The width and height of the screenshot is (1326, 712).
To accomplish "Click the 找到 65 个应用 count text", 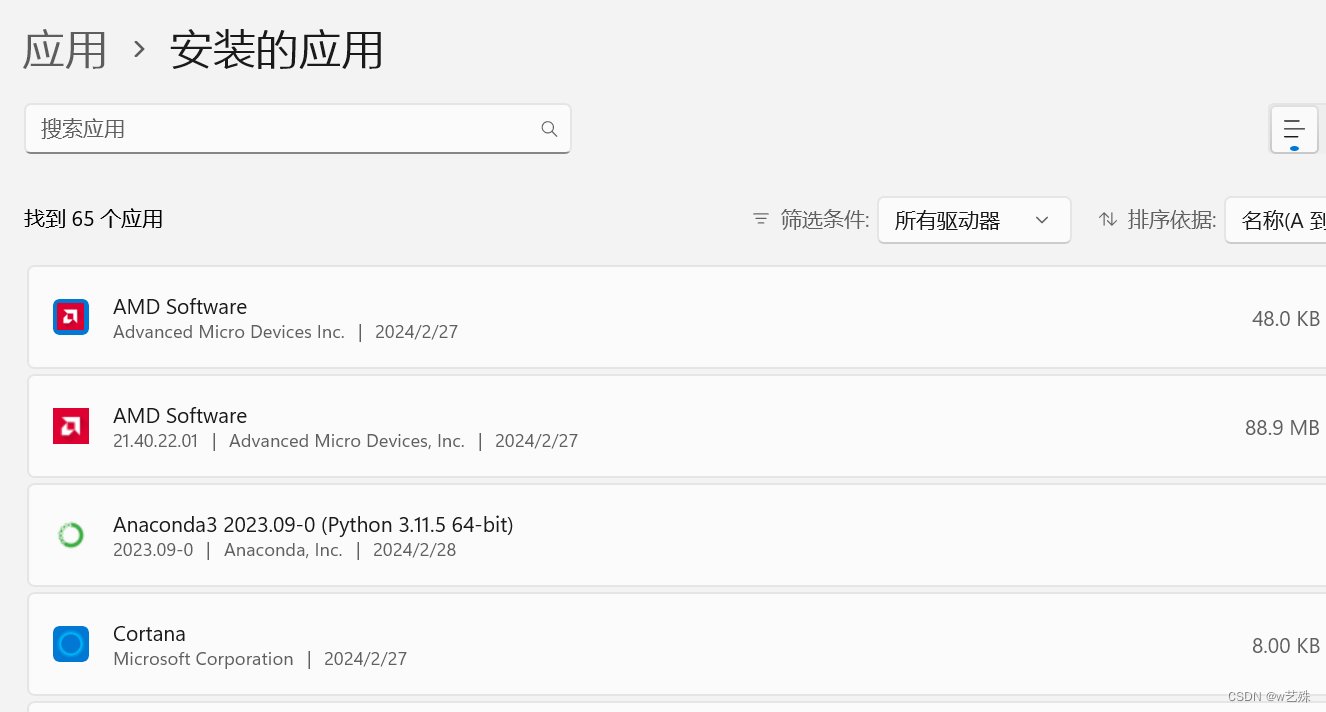I will coord(94,219).
